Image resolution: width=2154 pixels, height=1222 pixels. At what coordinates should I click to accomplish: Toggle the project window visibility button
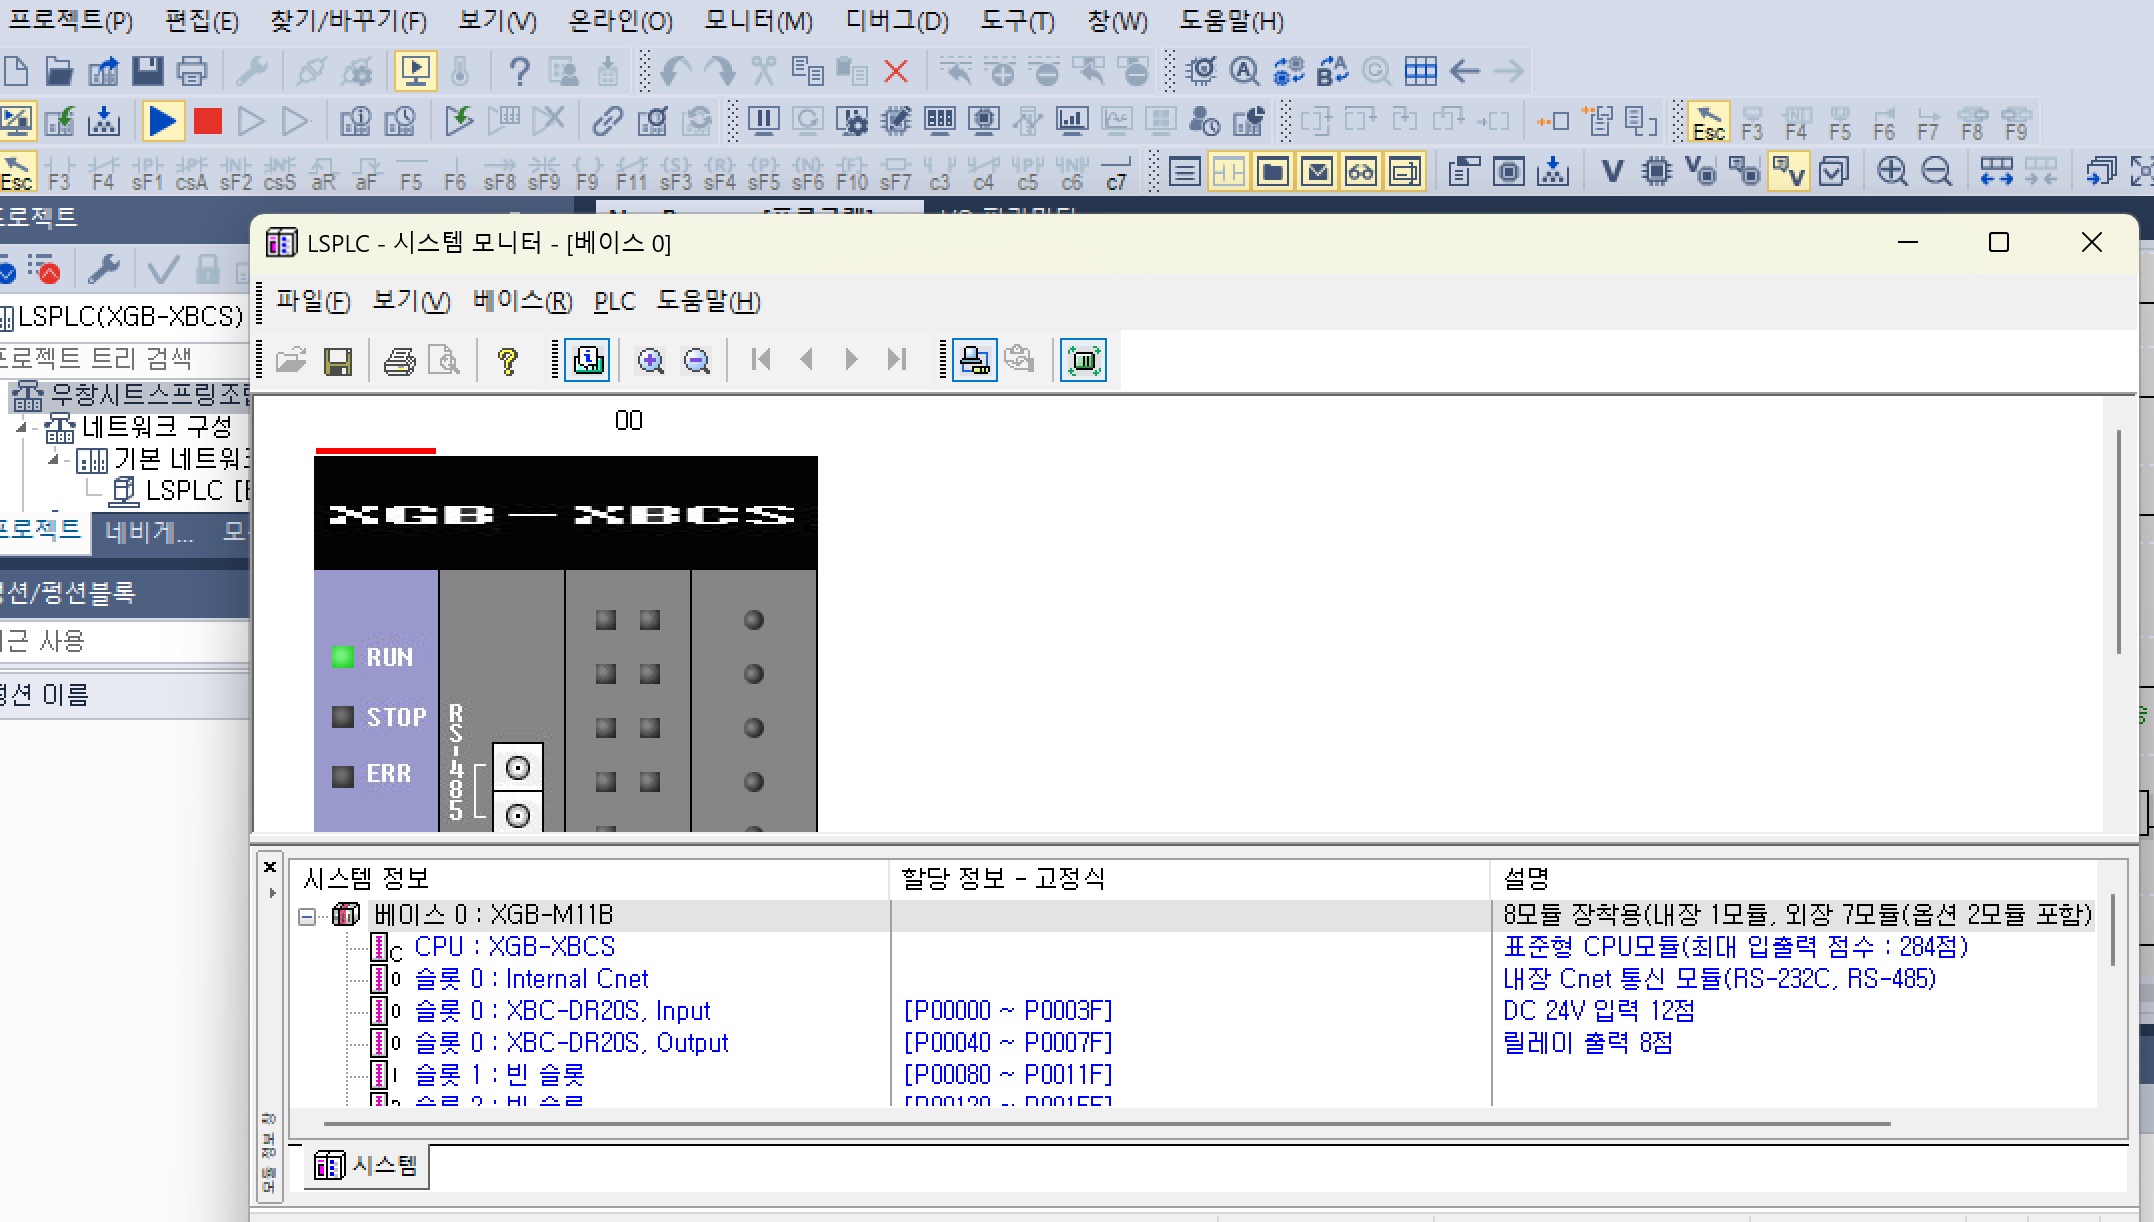point(1273,172)
